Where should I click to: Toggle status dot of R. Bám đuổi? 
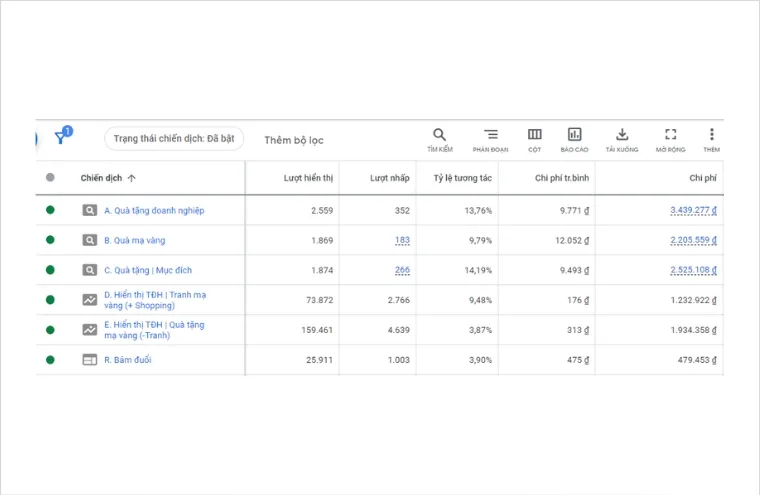point(50,360)
